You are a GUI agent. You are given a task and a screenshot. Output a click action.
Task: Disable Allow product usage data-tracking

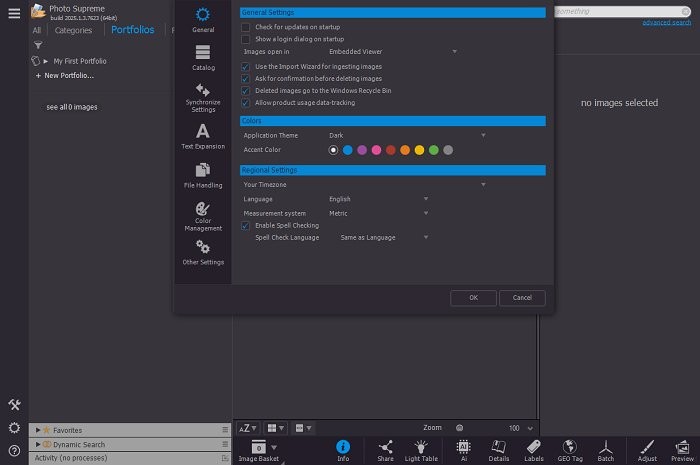pyautogui.click(x=246, y=102)
